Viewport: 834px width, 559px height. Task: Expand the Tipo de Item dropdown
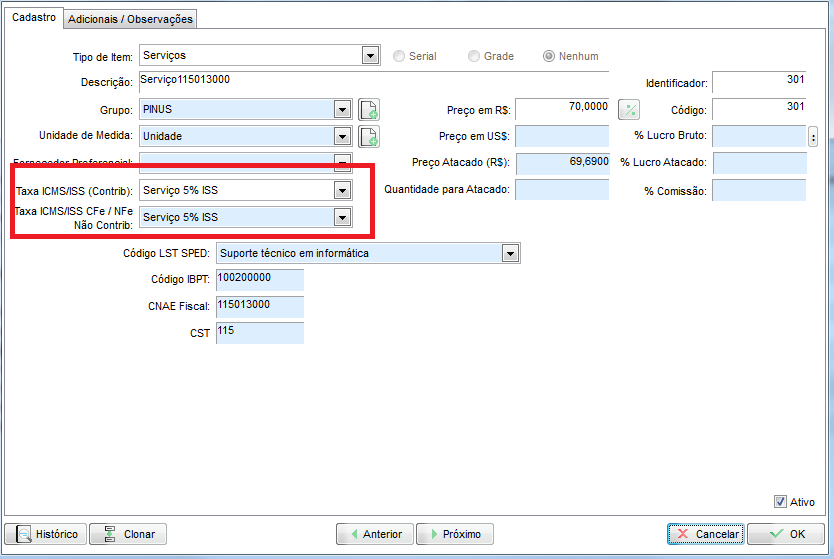coord(370,56)
